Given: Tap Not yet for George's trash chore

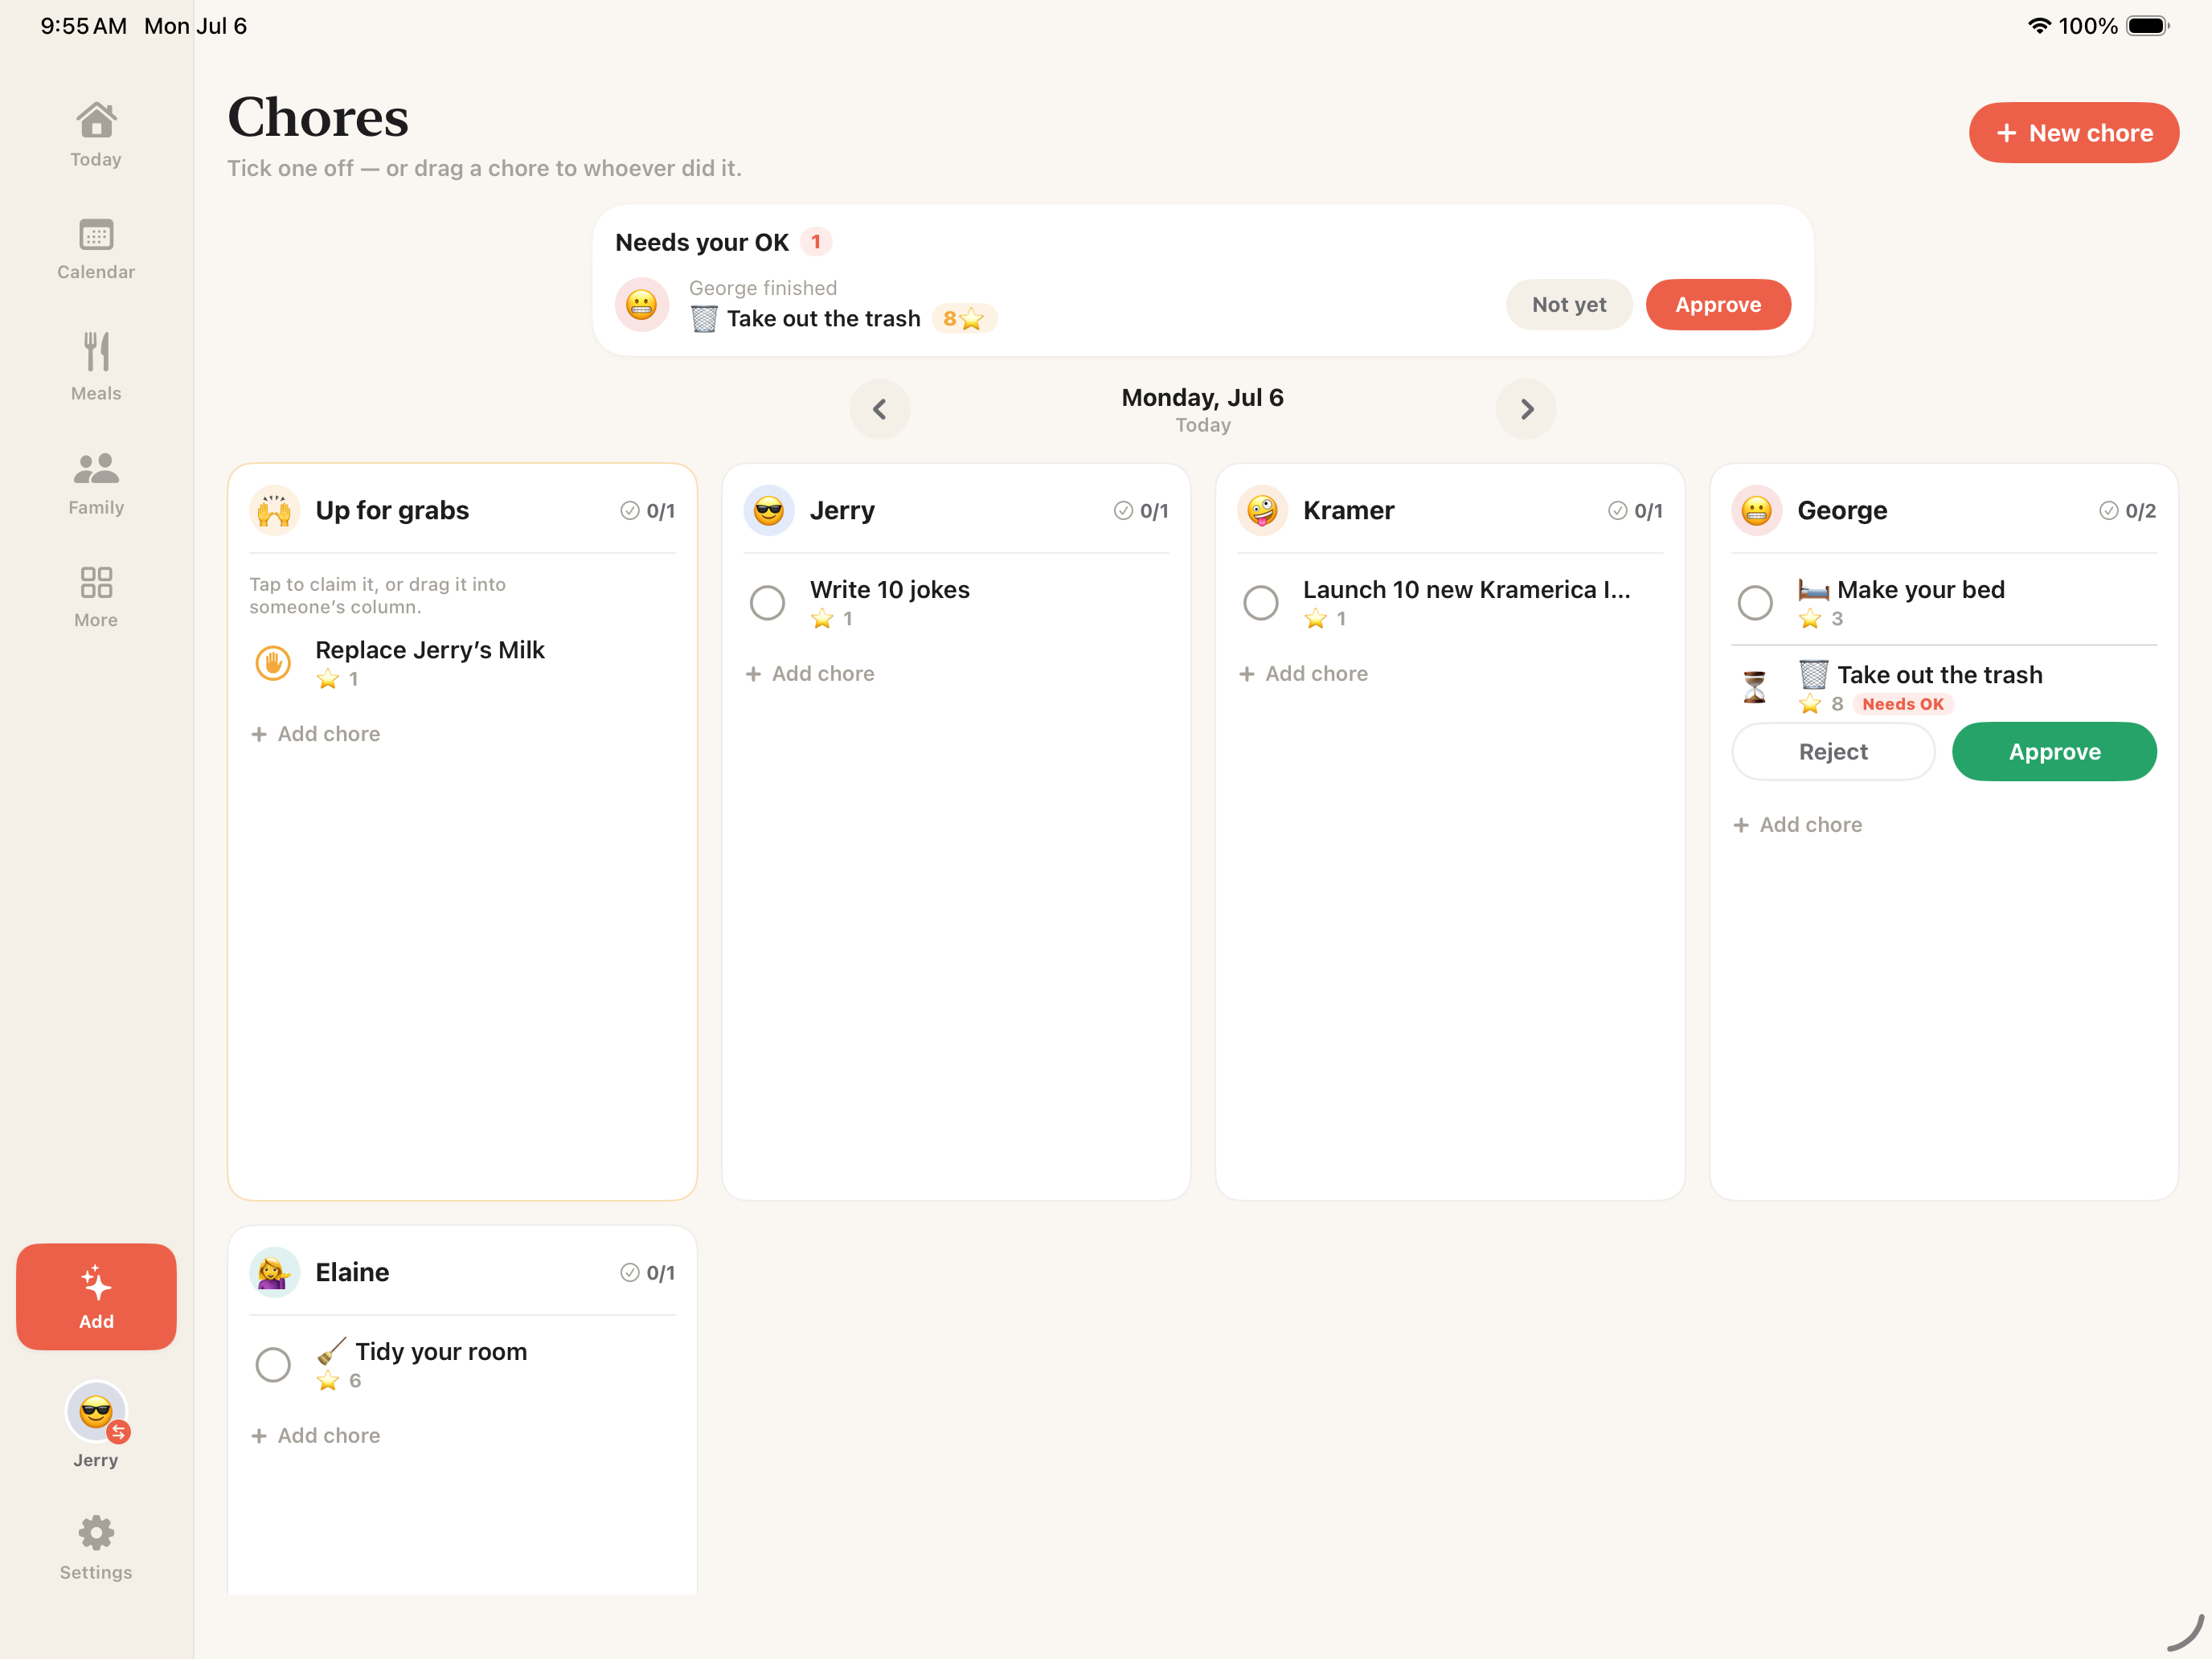Looking at the screenshot, I should [1568, 304].
